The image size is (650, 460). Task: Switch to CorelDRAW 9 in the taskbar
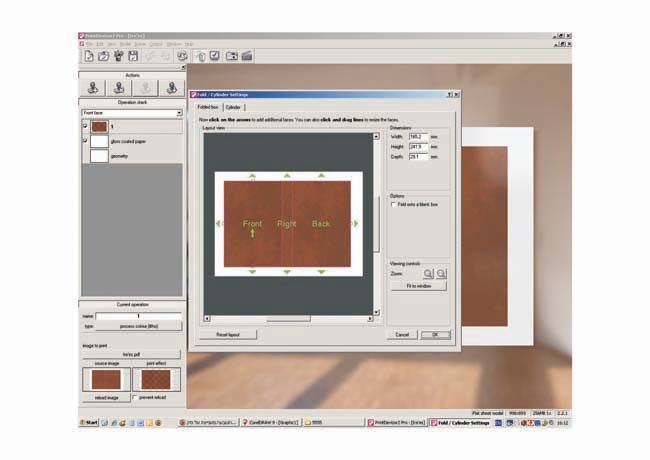[271, 423]
